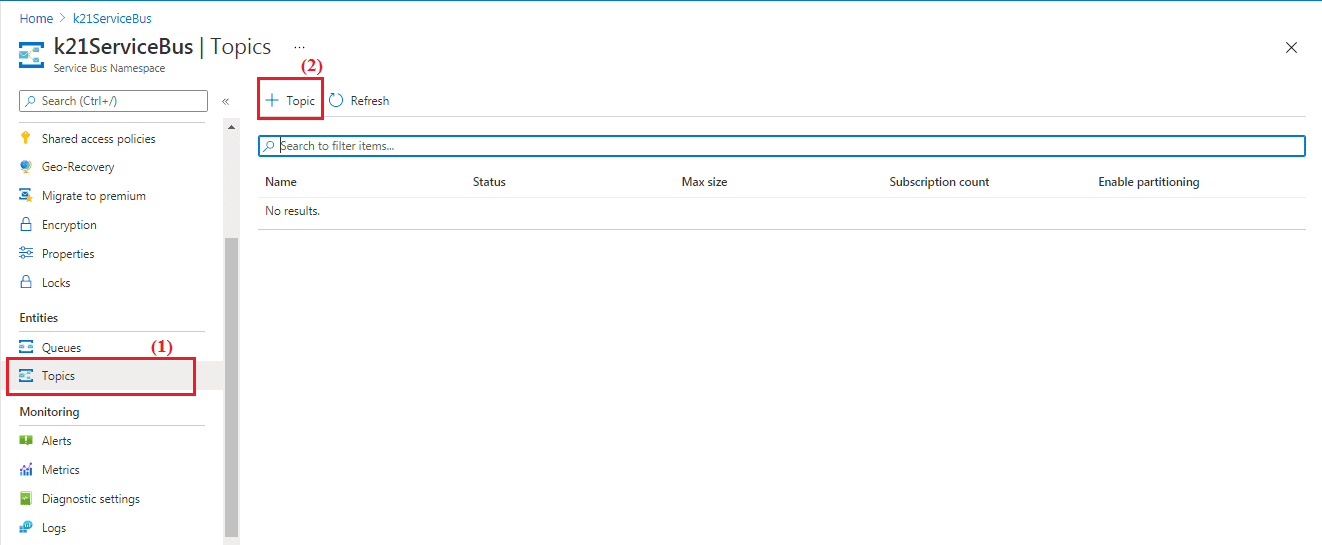Sort by Name column header

[x=281, y=182]
